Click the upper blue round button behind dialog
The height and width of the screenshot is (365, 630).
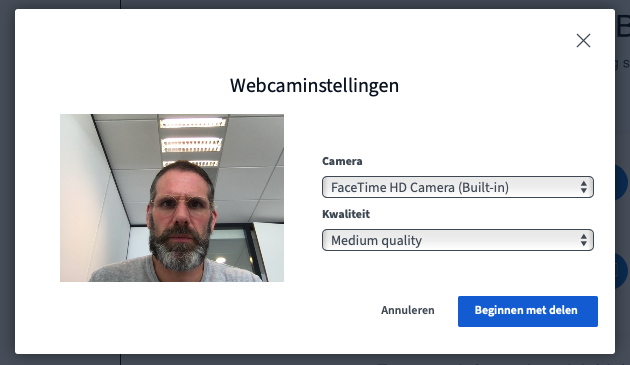[622, 182]
